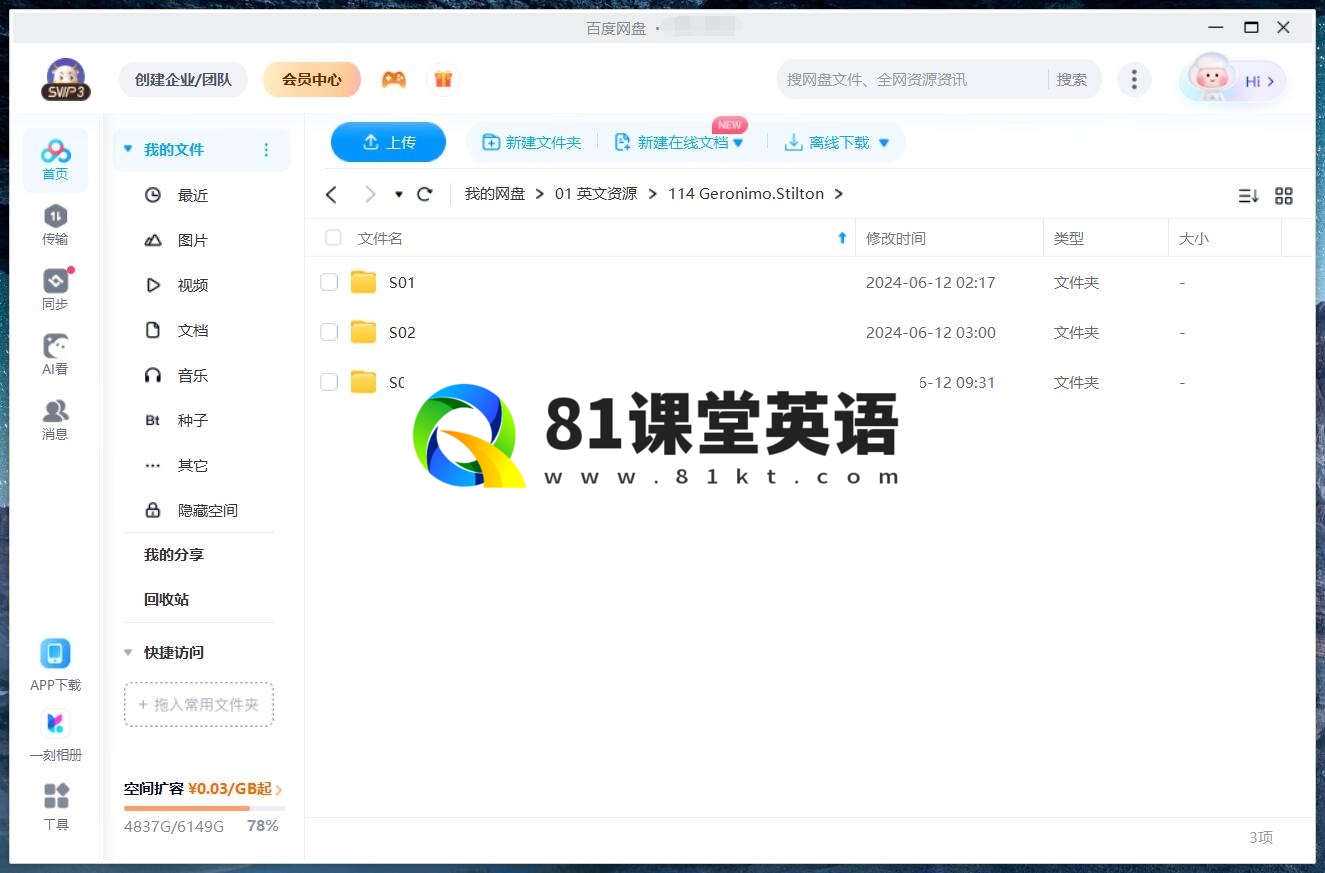Open 我的分享 section
Image resolution: width=1325 pixels, height=873 pixels.
click(x=174, y=555)
